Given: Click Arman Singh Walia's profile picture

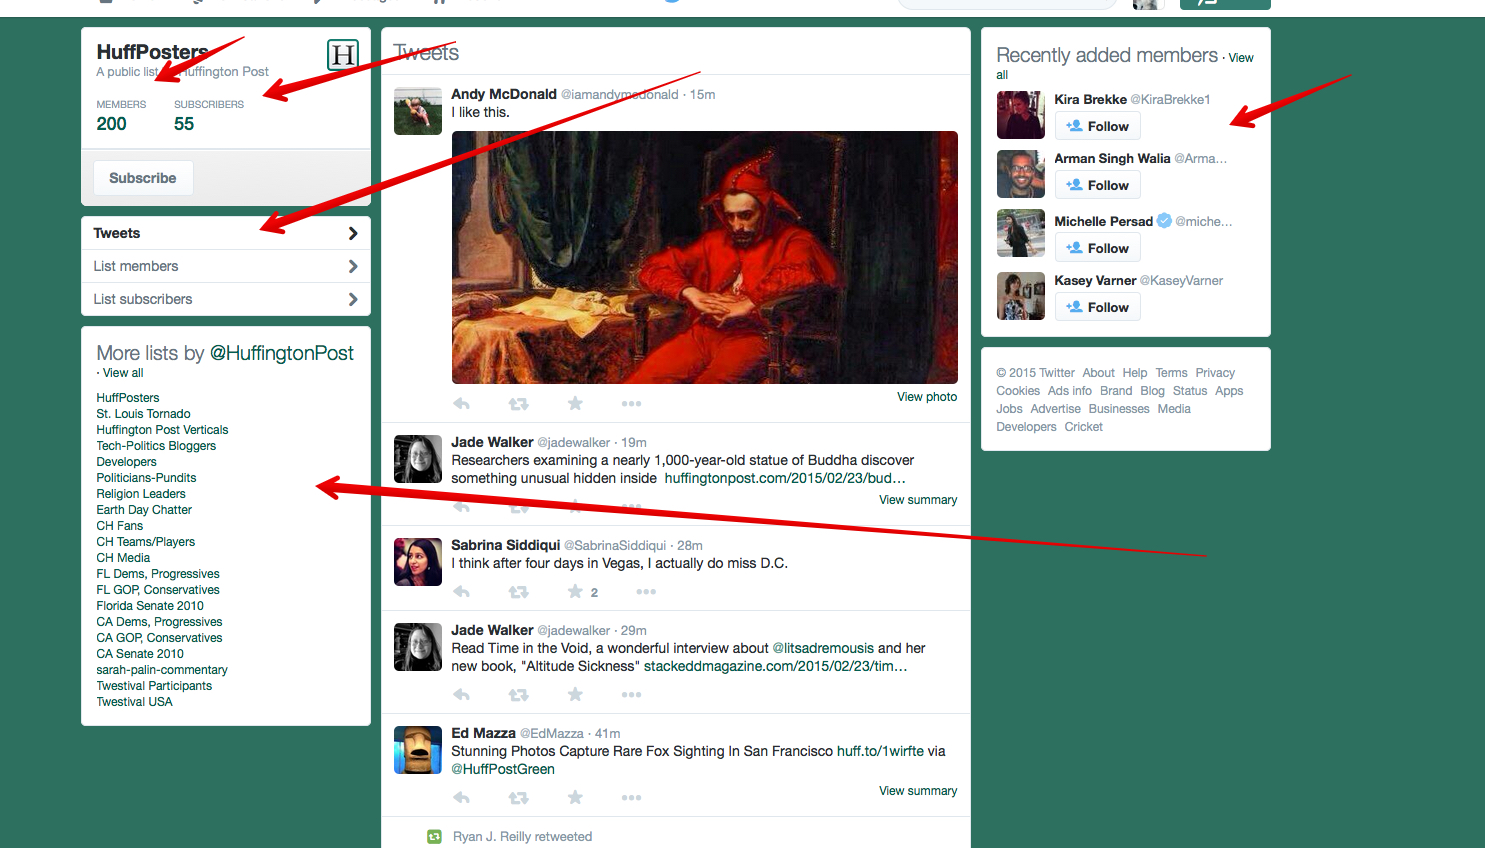Looking at the screenshot, I should [x=1020, y=174].
